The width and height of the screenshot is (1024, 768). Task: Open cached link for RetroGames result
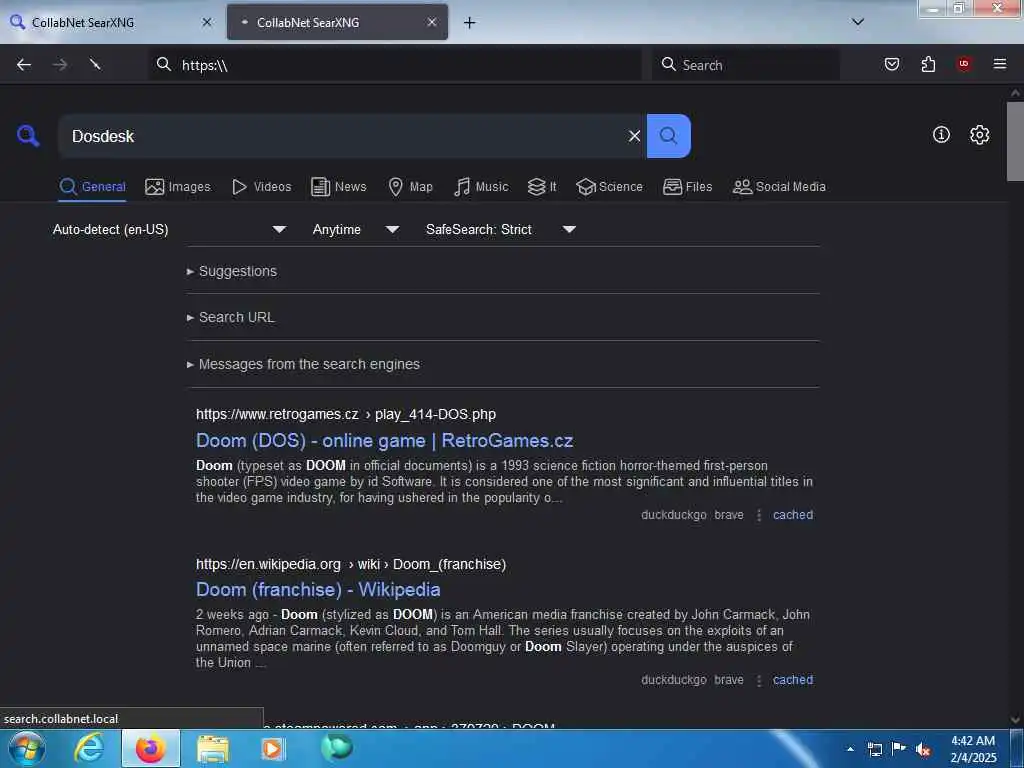coord(793,515)
